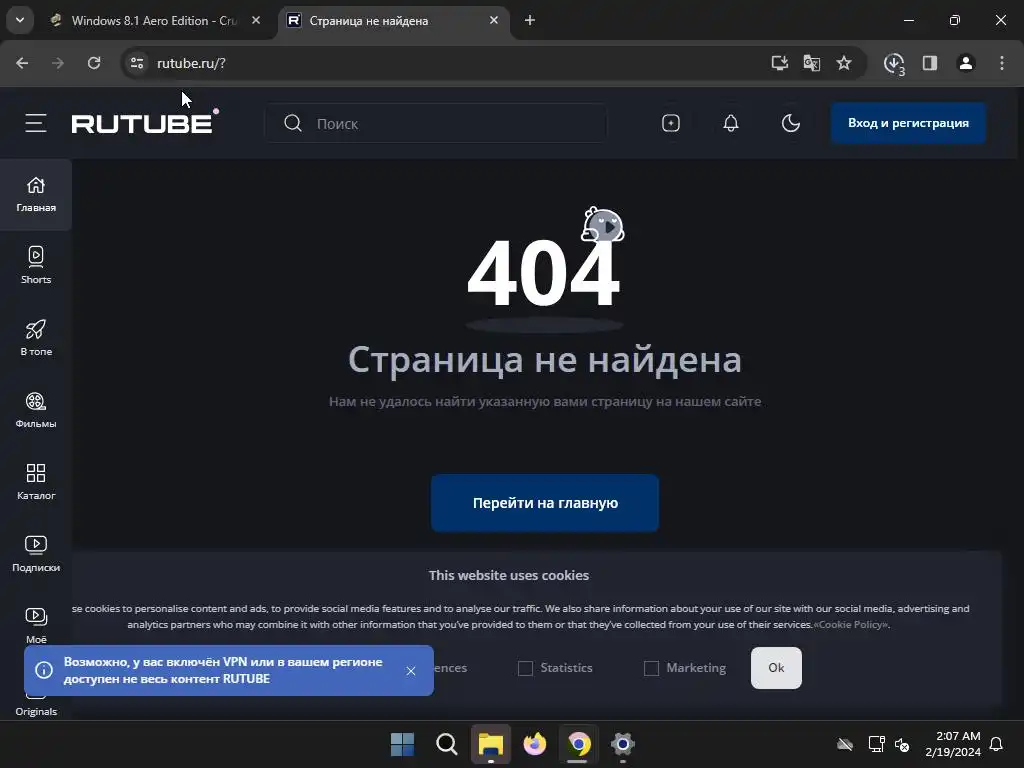This screenshot has width=1024, height=768.
Task: Click the search magnifier icon in RUTUBE
Action: tap(293, 123)
